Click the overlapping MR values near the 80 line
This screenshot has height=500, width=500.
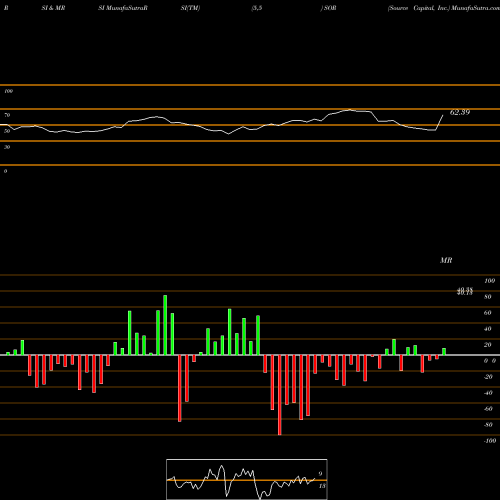pos(465,292)
